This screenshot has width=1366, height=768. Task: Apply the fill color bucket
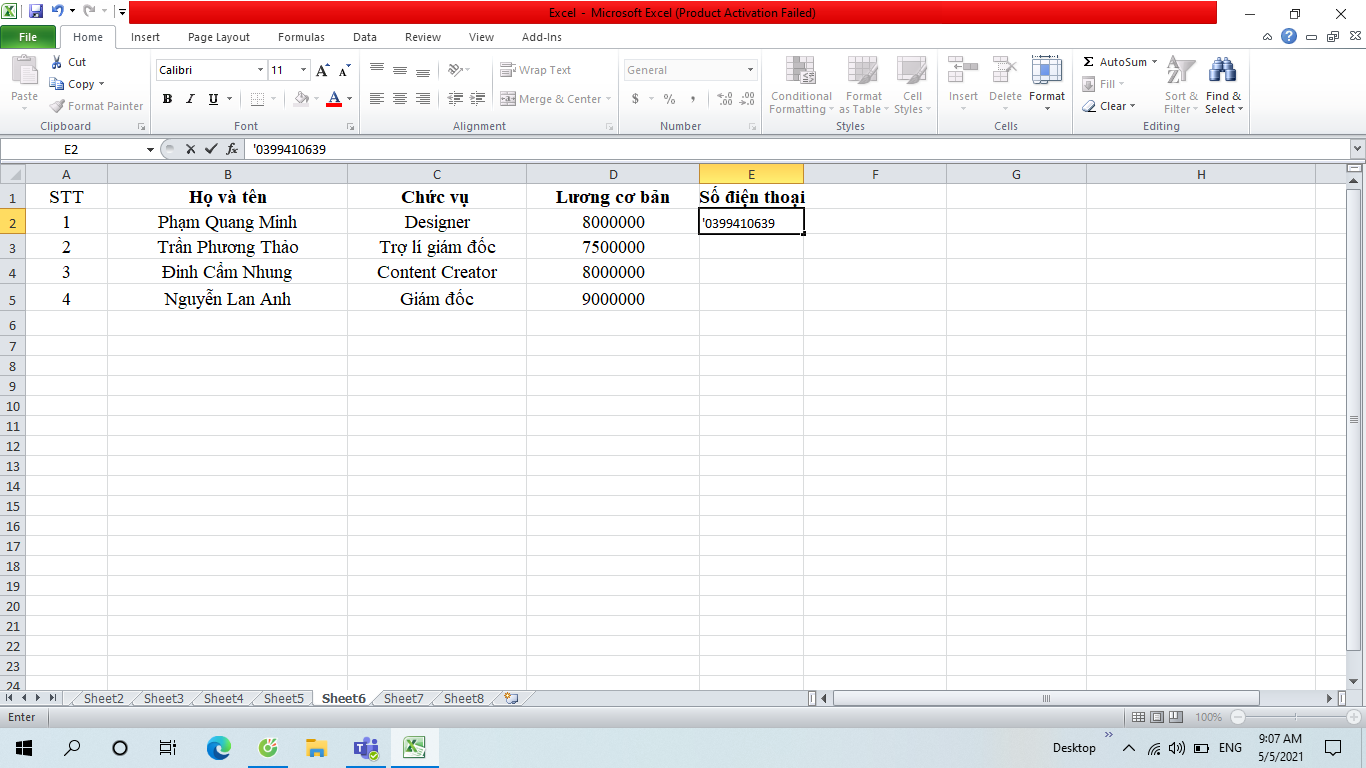pyautogui.click(x=301, y=99)
